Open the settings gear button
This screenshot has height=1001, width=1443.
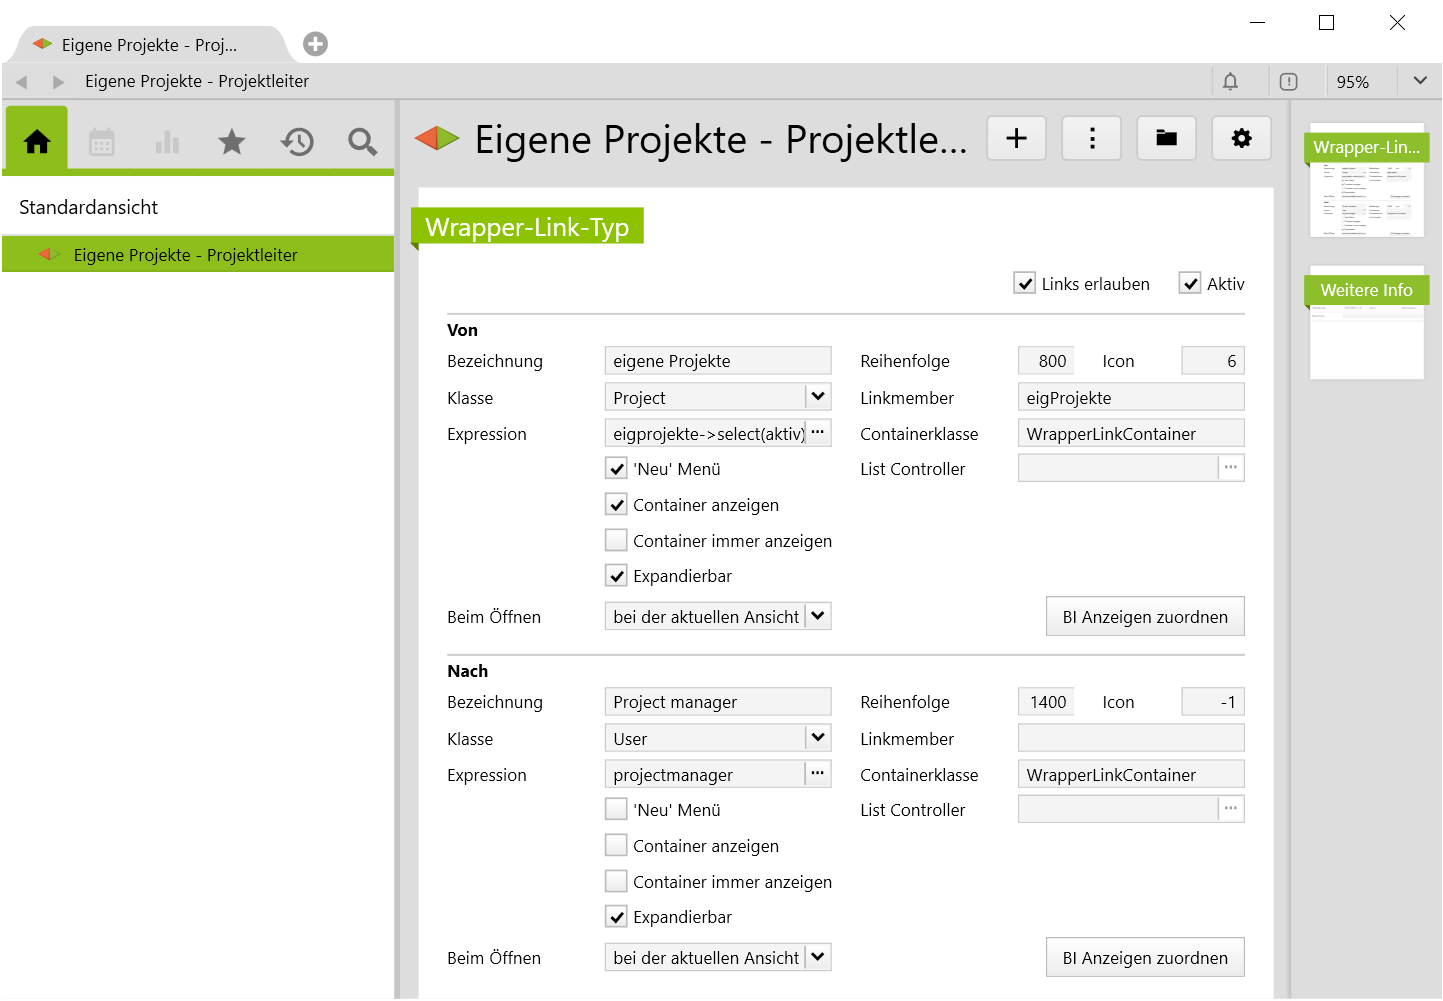tap(1241, 138)
